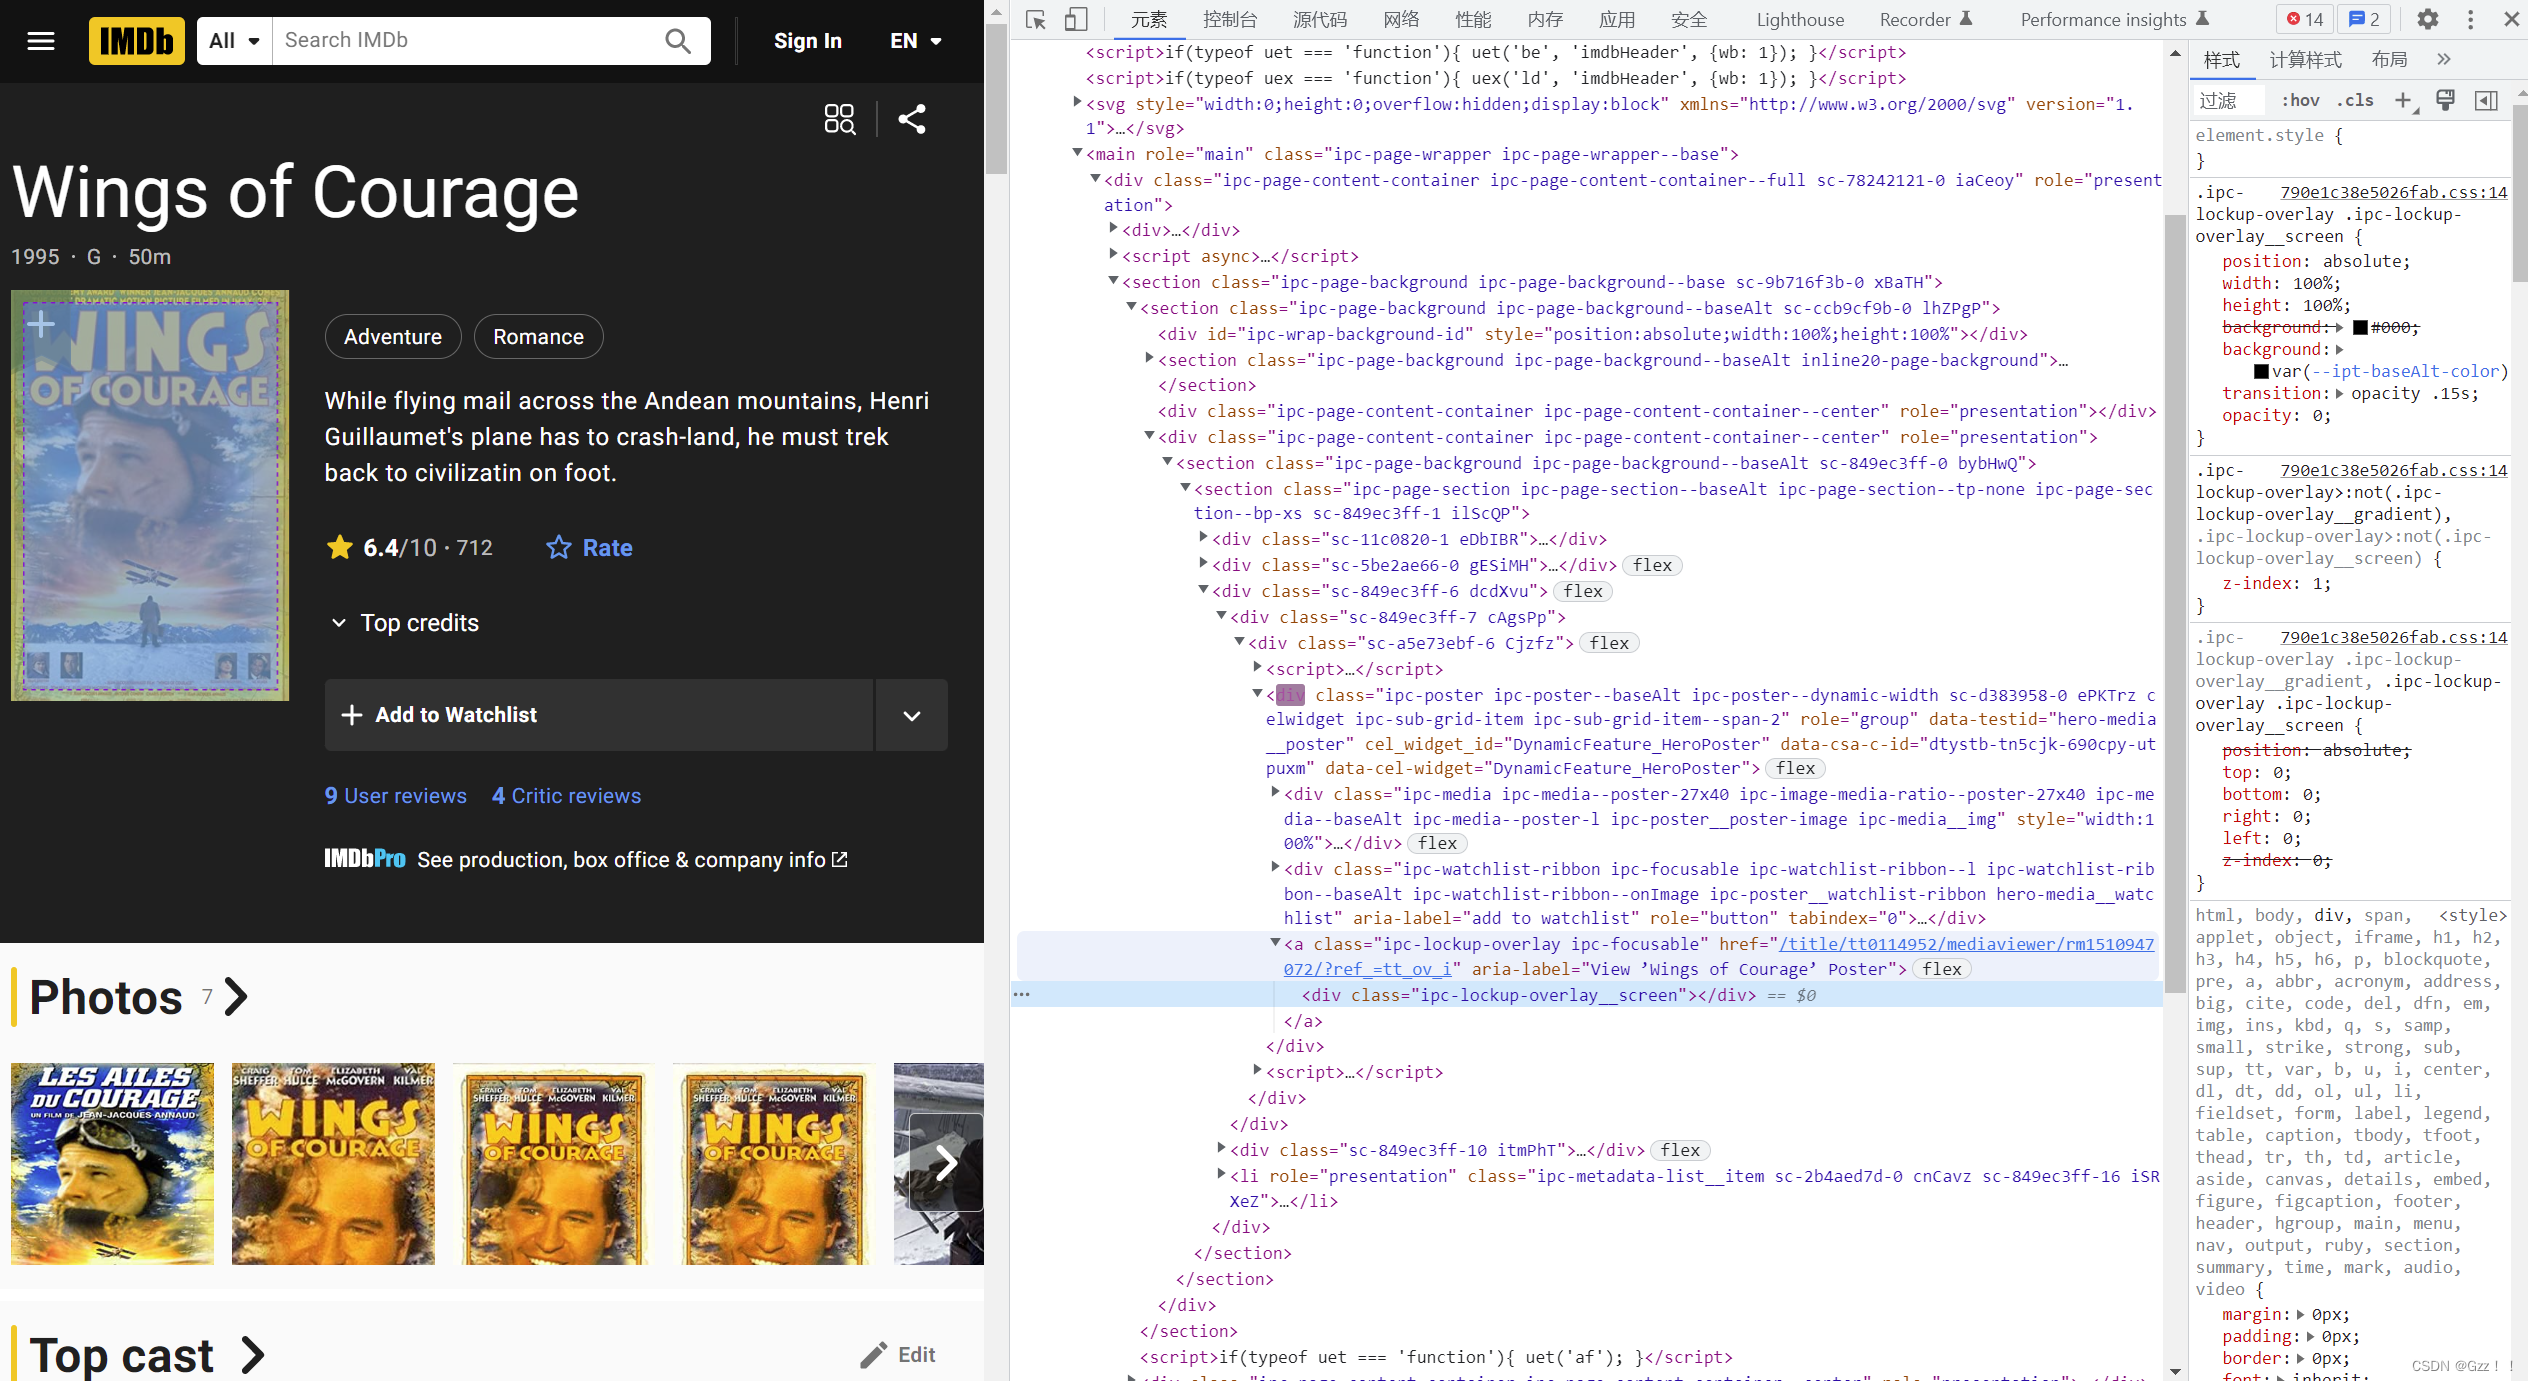Image resolution: width=2528 pixels, height=1381 pixels.
Task: Open Photos section chevron
Action: [x=237, y=997]
